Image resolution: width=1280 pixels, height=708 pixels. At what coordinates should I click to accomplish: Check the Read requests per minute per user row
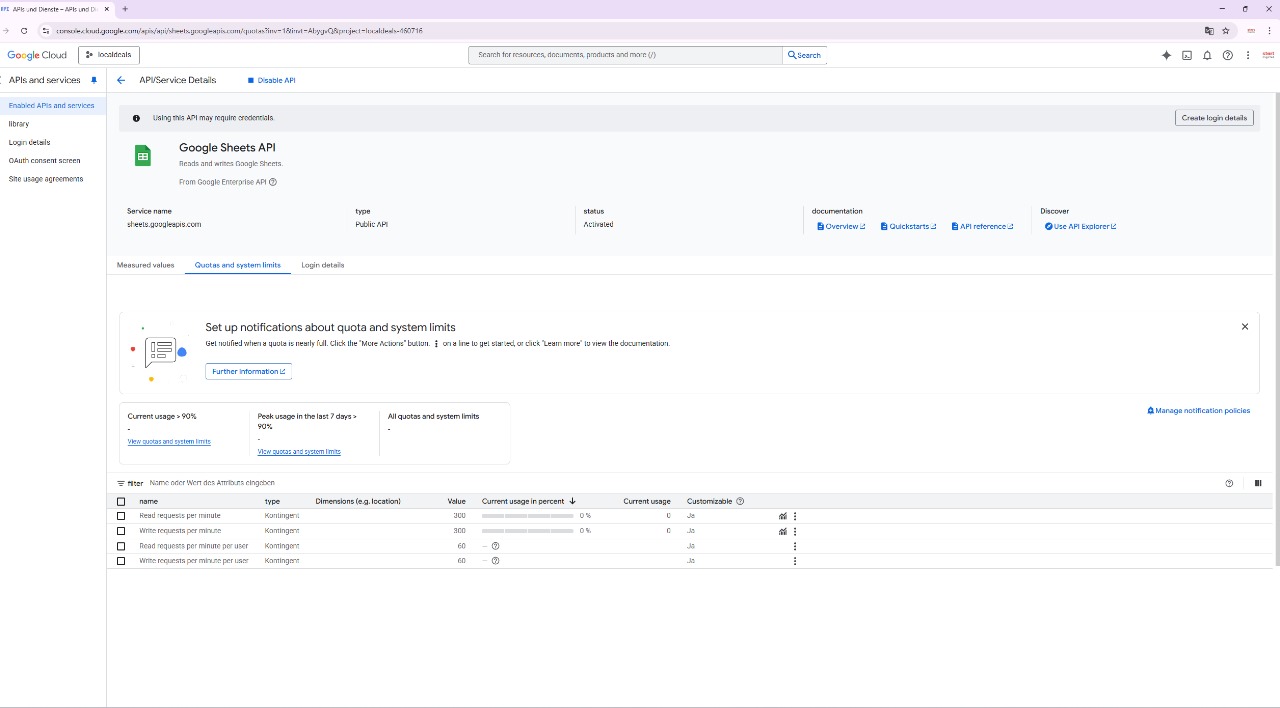coord(121,546)
